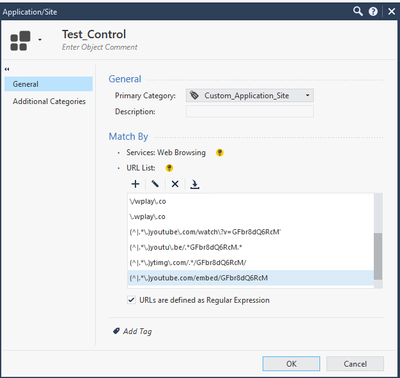Click the application object squares icon
Viewport: 400px width, 378px height.
[20, 41]
